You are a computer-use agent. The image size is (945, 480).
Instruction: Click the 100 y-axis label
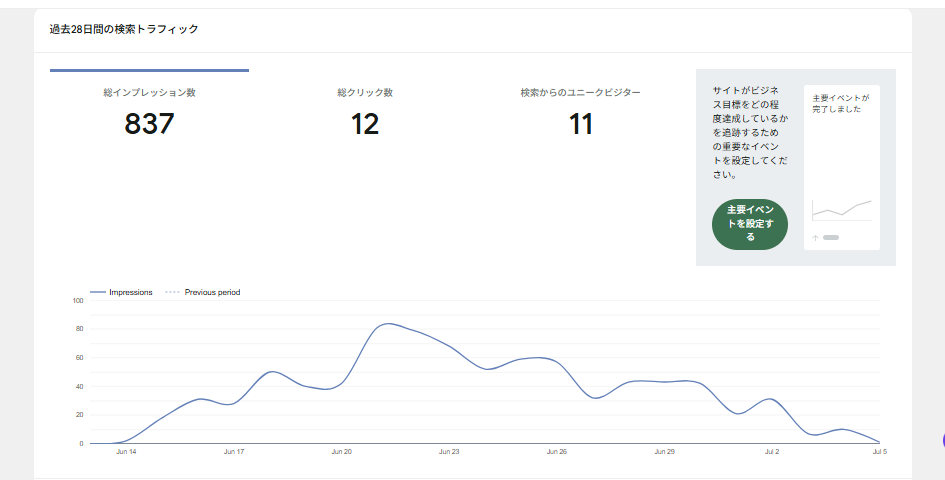click(x=78, y=300)
